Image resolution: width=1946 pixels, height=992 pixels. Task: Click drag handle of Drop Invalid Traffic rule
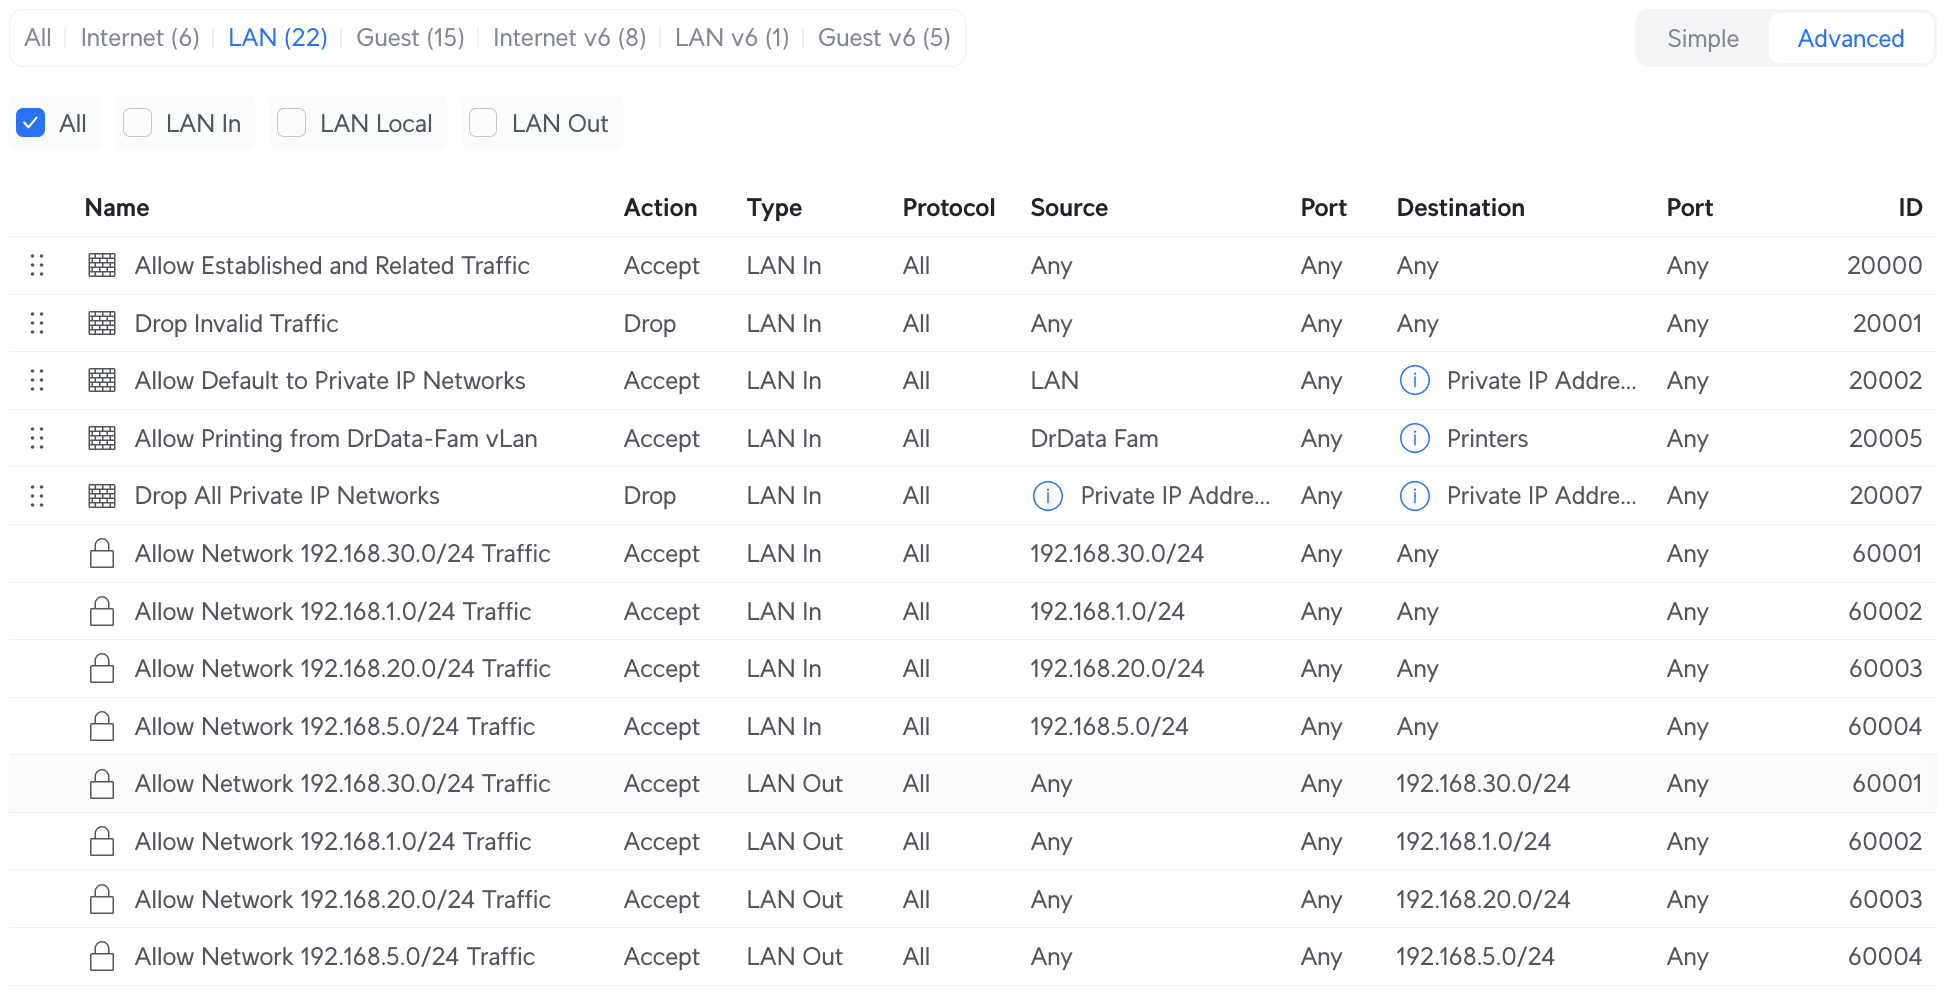37,323
